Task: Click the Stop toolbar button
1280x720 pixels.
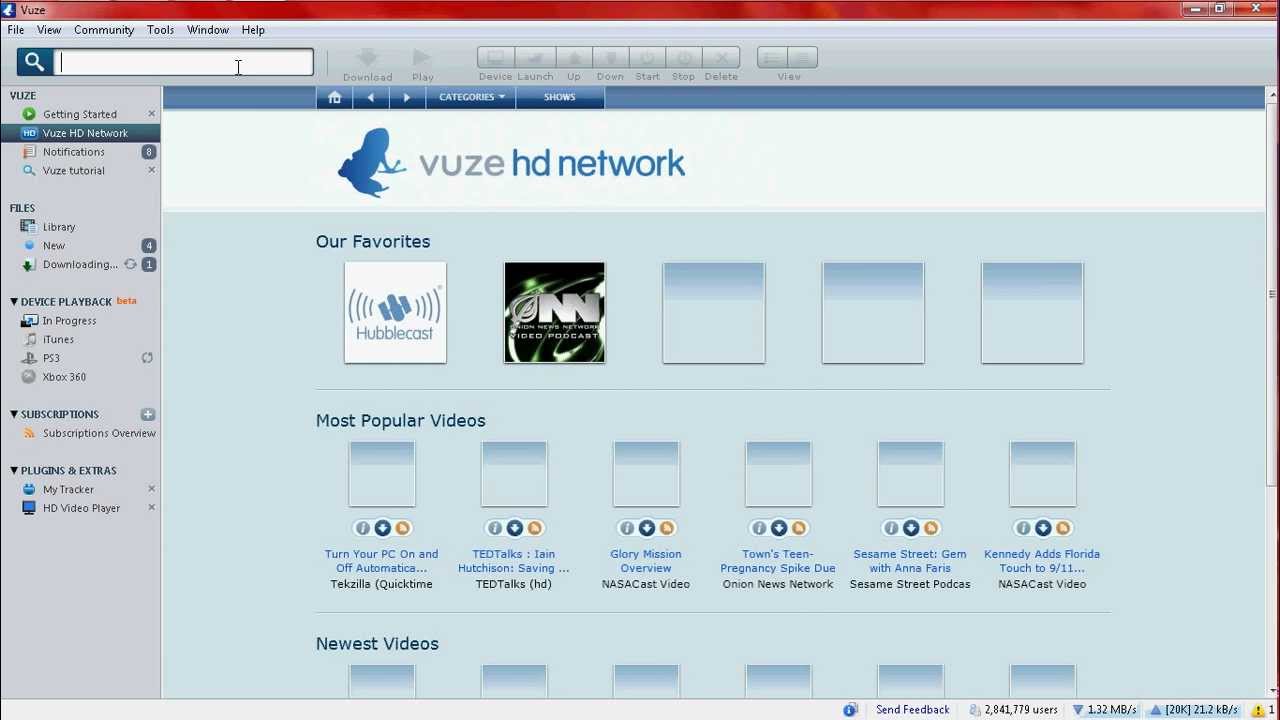Action: tap(684, 58)
